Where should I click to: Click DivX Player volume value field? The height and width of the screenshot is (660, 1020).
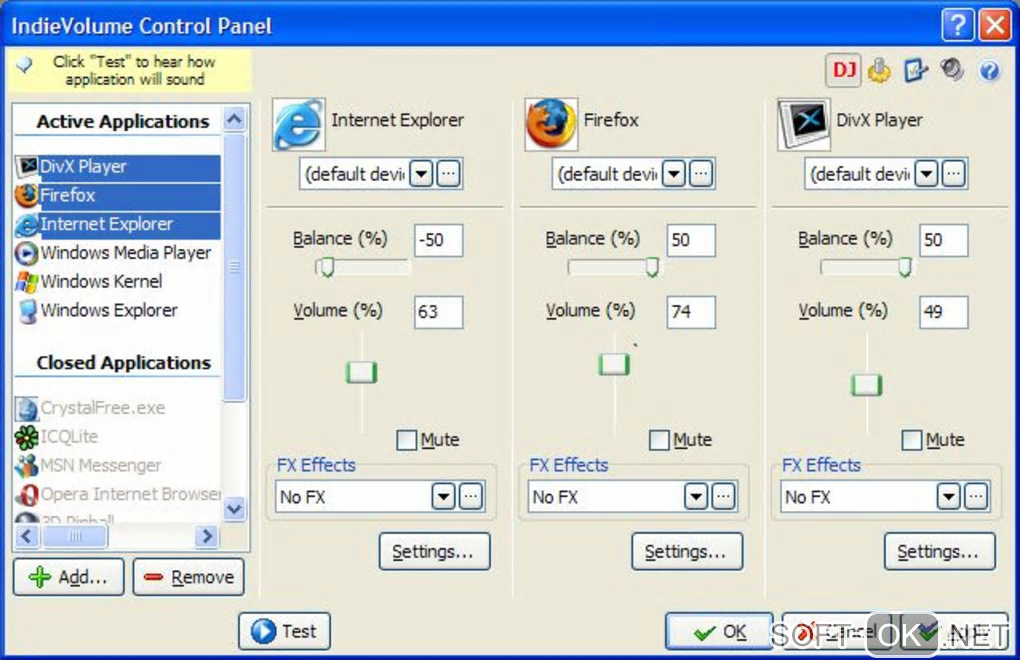tap(943, 312)
